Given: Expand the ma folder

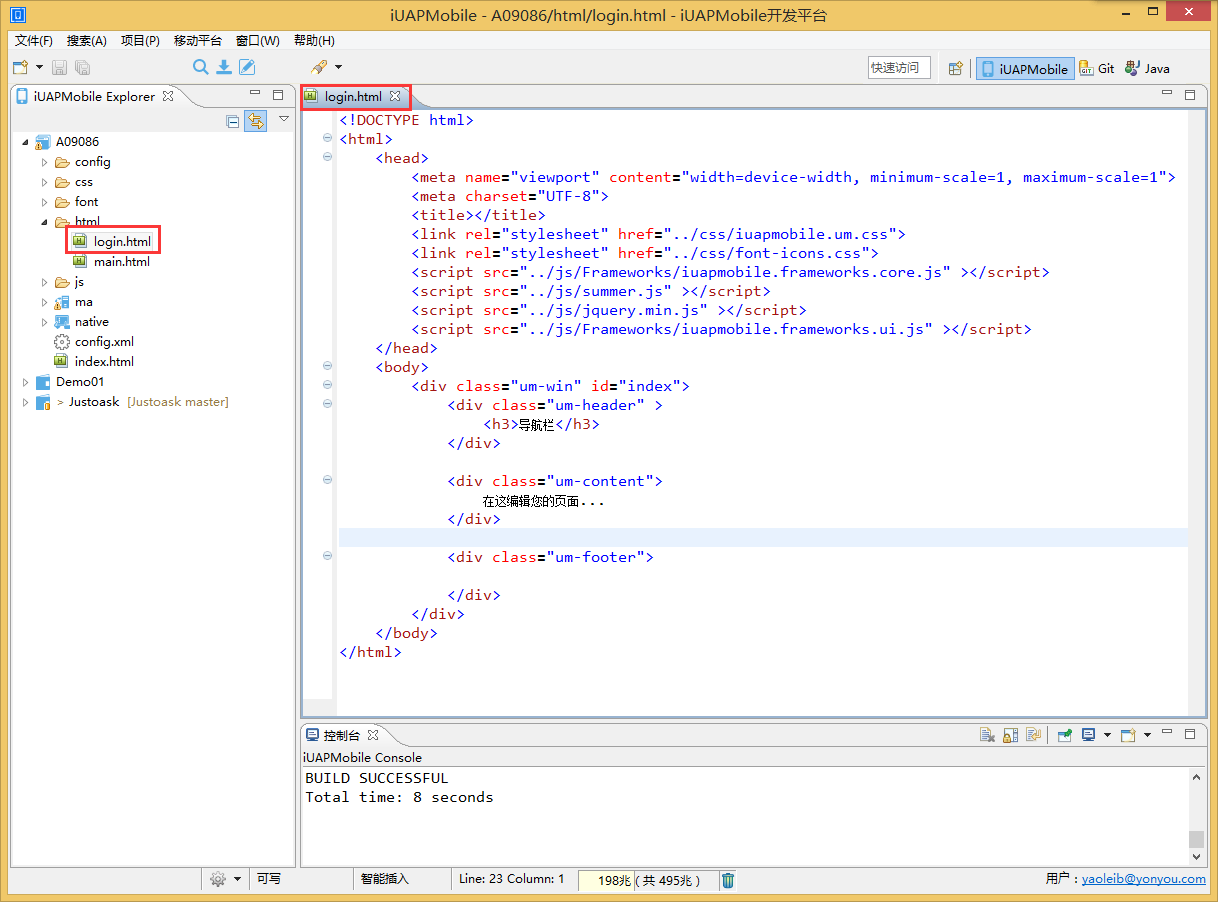Looking at the screenshot, I should point(44,302).
